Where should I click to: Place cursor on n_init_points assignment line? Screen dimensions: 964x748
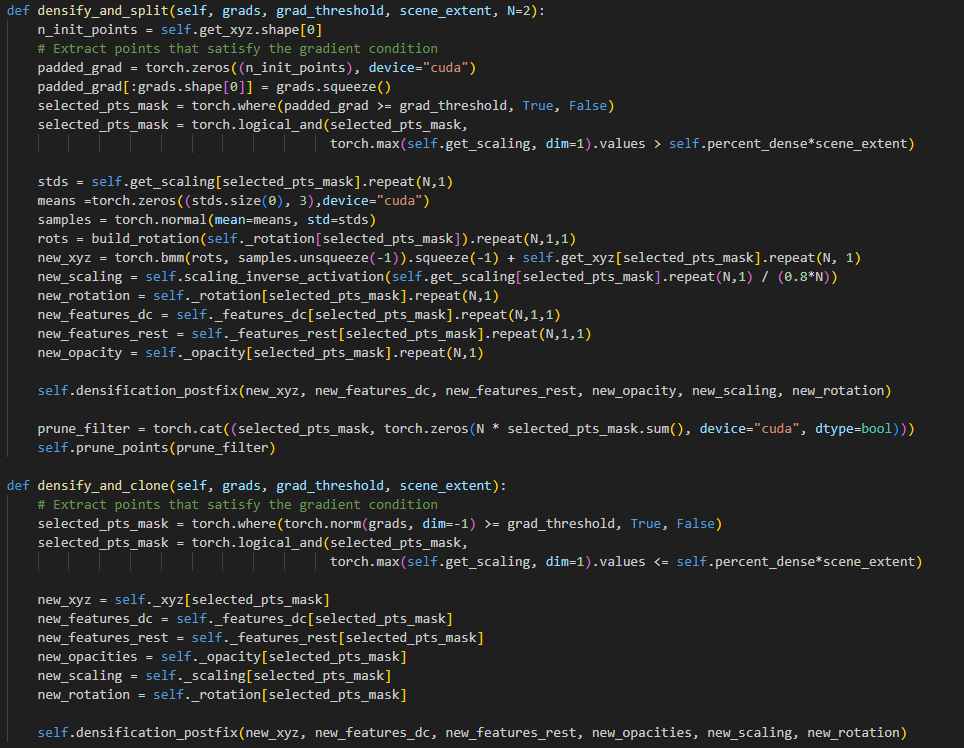pyautogui.click(x=180, y=30)
